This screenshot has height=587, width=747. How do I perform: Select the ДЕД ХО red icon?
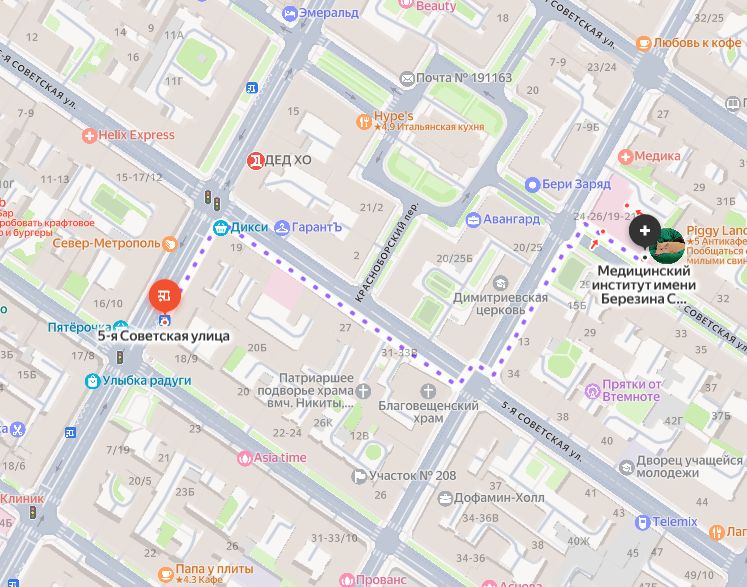255,161
